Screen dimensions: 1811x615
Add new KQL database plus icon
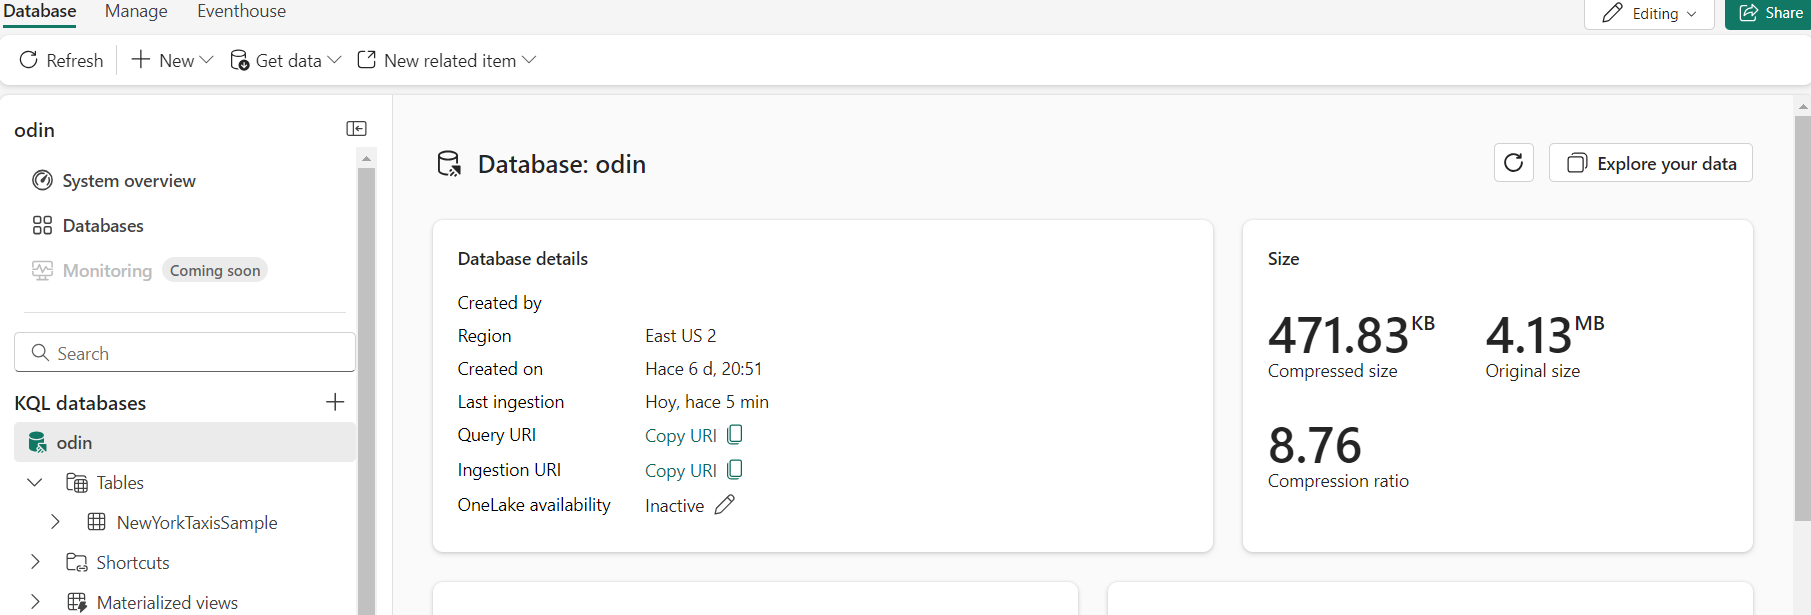(x=335, y=402)
